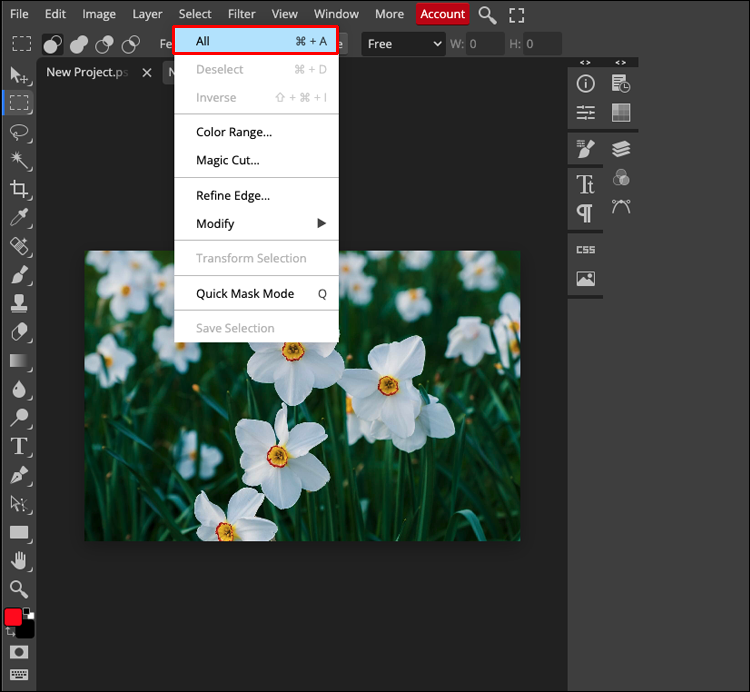Enable intersect-selection mode in options bar
Image resolution: width=750 pixels, height=692 pixels.
tap(130, 44)
